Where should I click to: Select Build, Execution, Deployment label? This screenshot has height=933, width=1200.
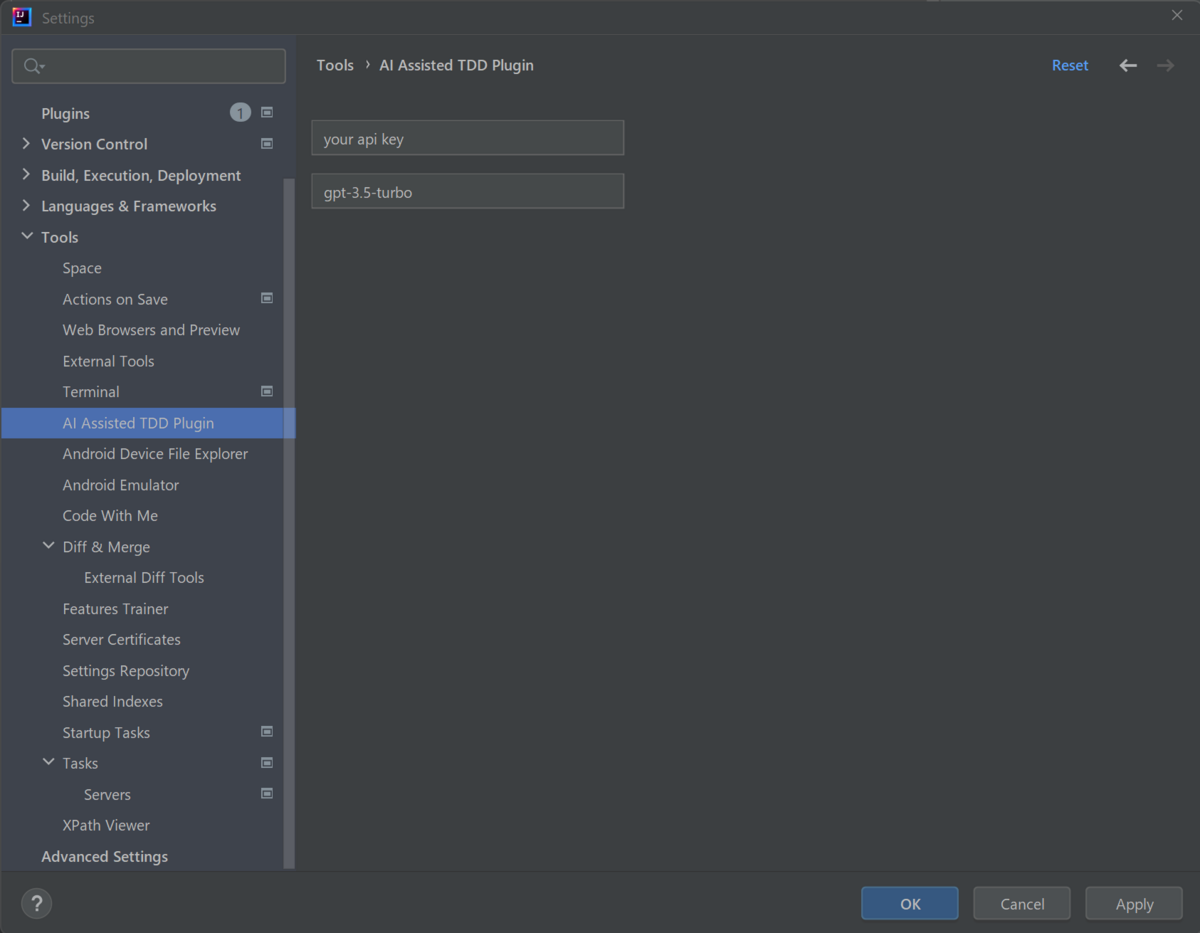141,175
